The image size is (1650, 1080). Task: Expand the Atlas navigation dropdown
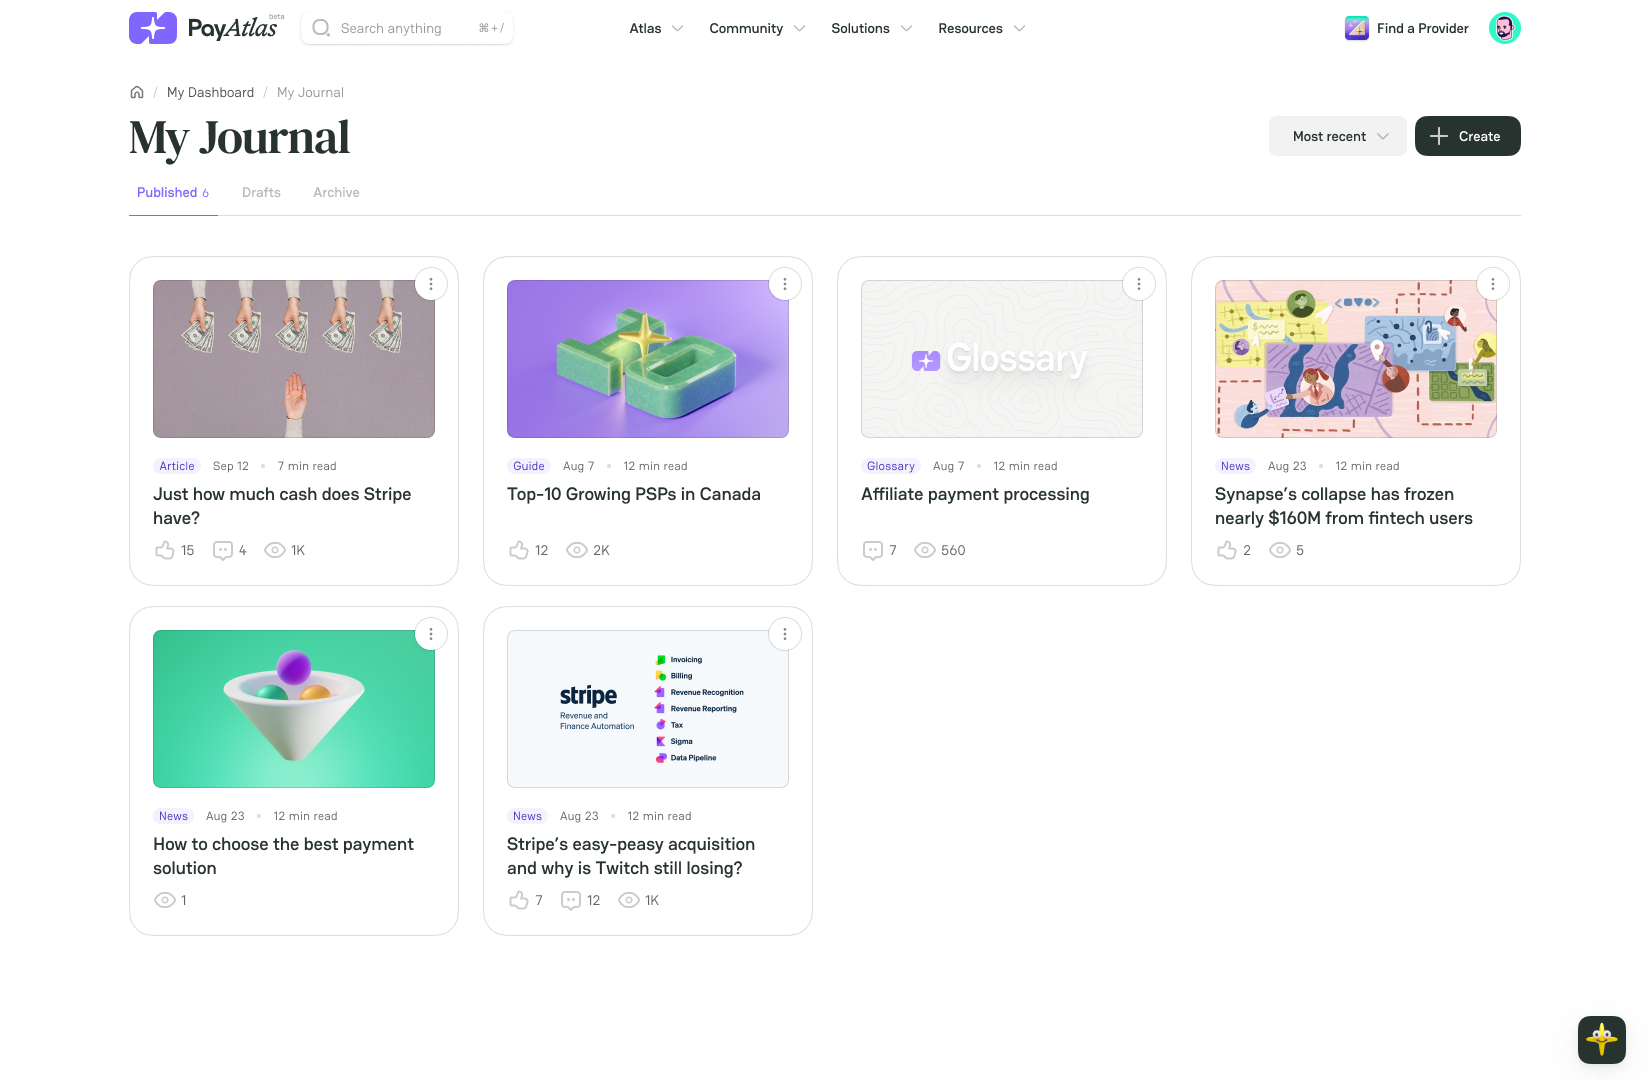tap(656, 28)
